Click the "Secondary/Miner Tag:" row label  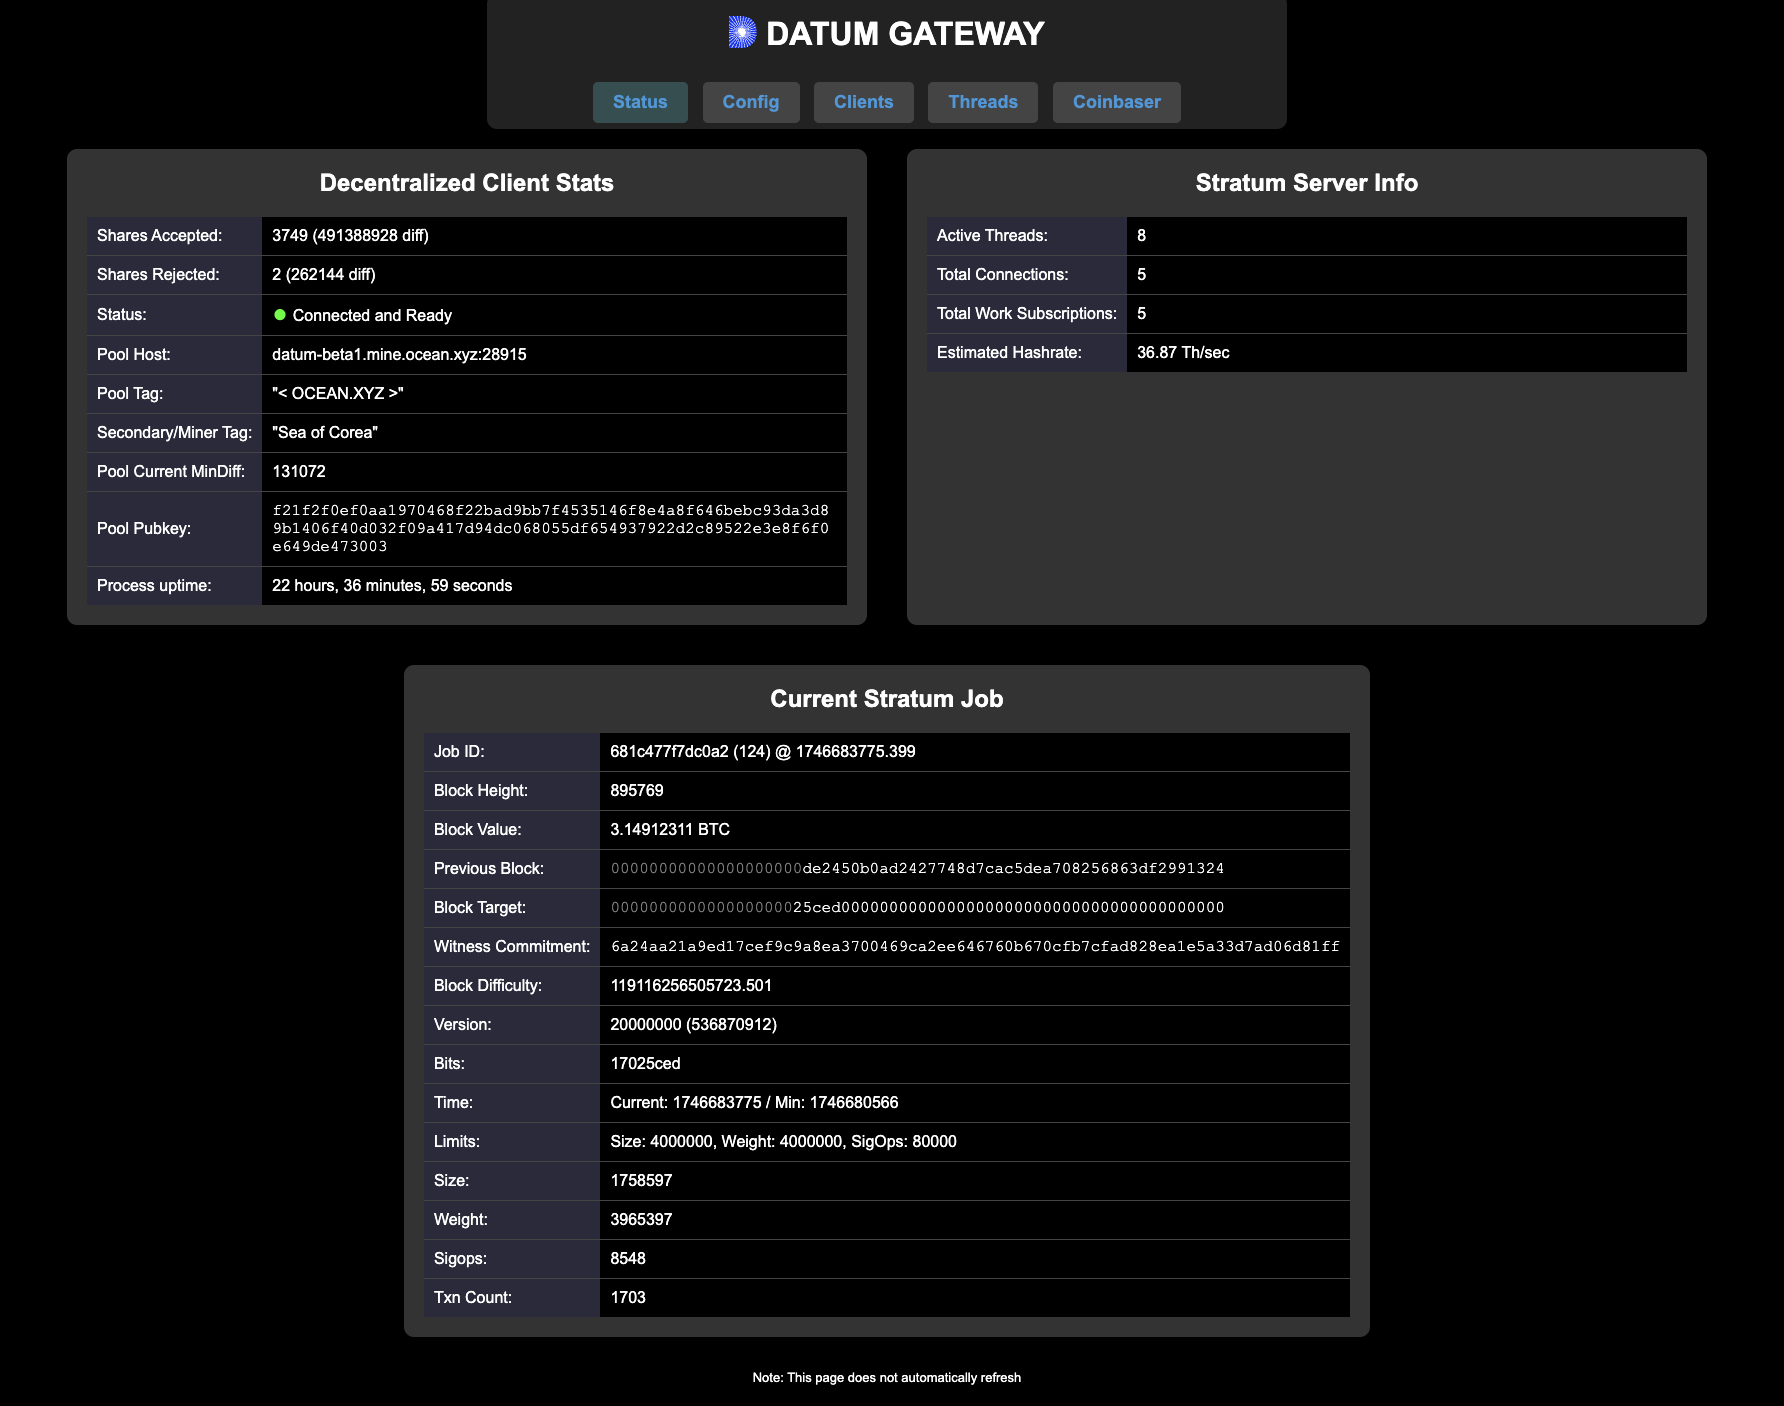click(174, 433)
